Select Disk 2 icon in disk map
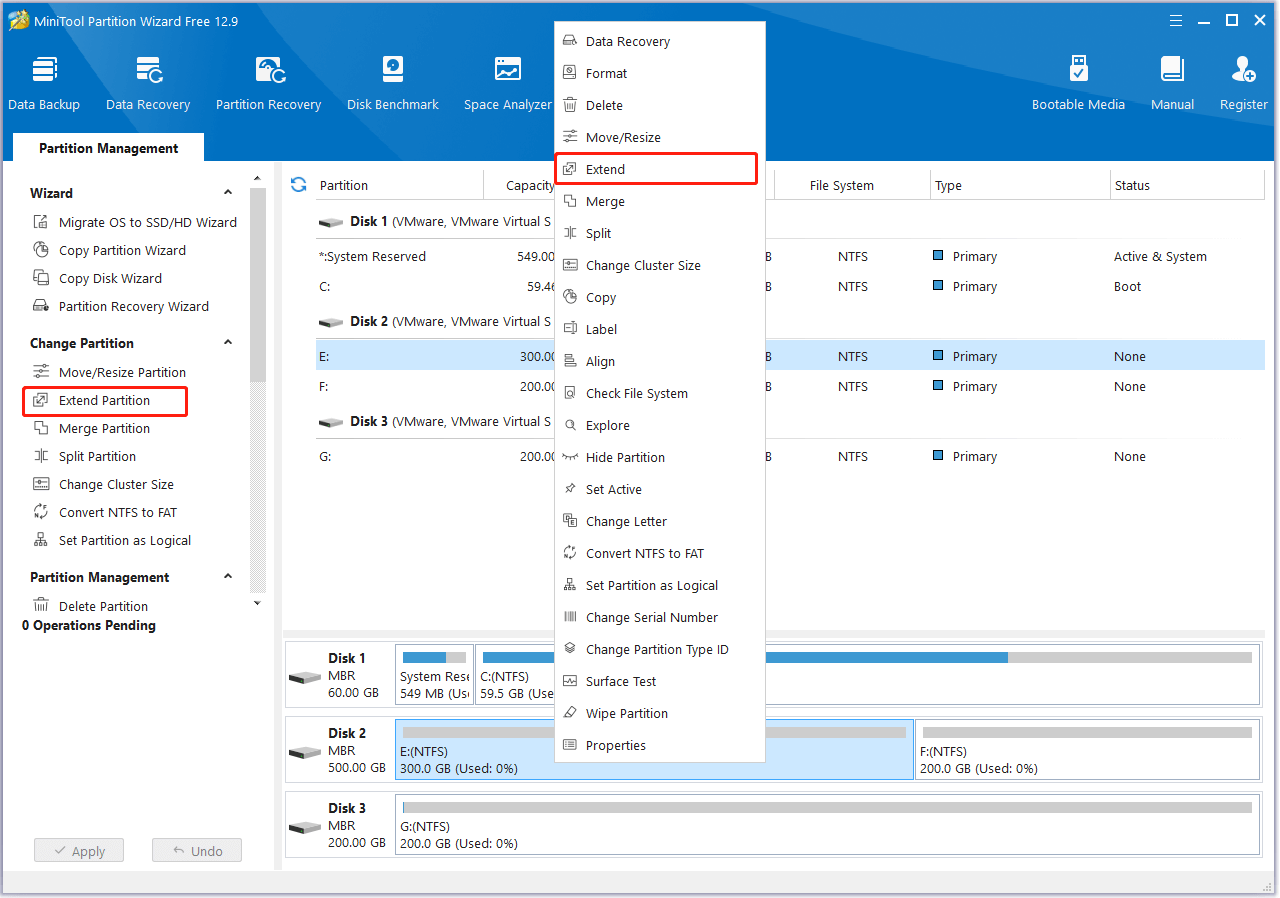Image resolution: width=1280 pixels, height=898 pixels. 304,751
